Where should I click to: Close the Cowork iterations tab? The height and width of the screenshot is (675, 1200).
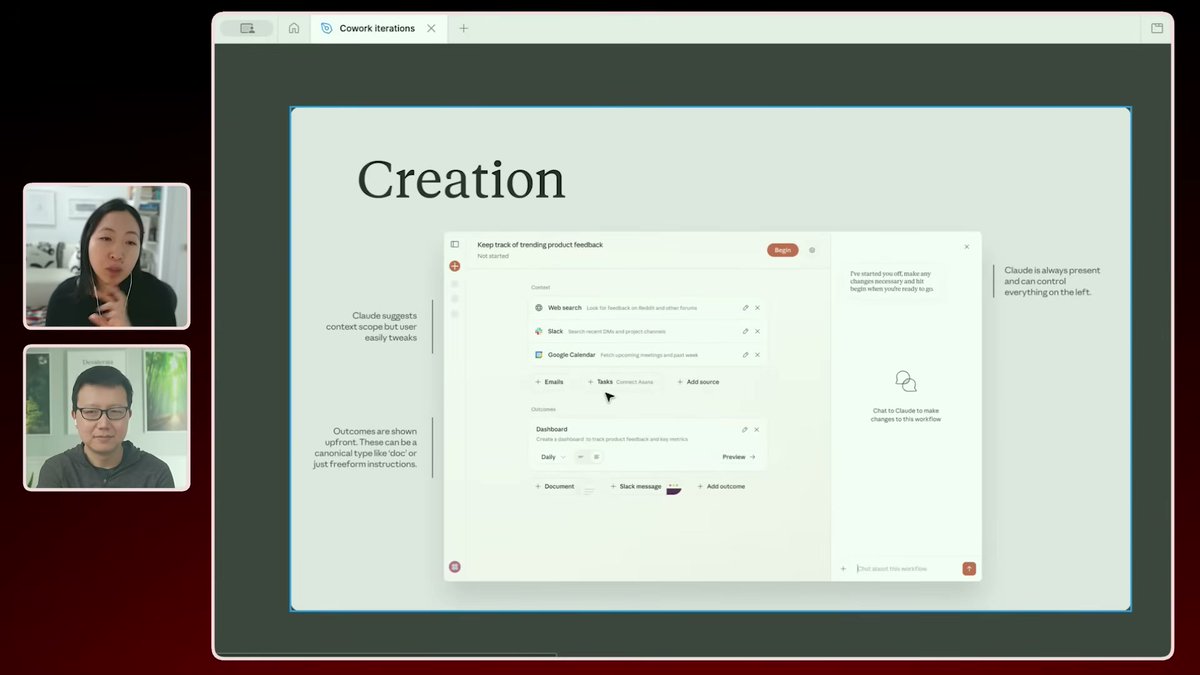[x=431, y=28]
